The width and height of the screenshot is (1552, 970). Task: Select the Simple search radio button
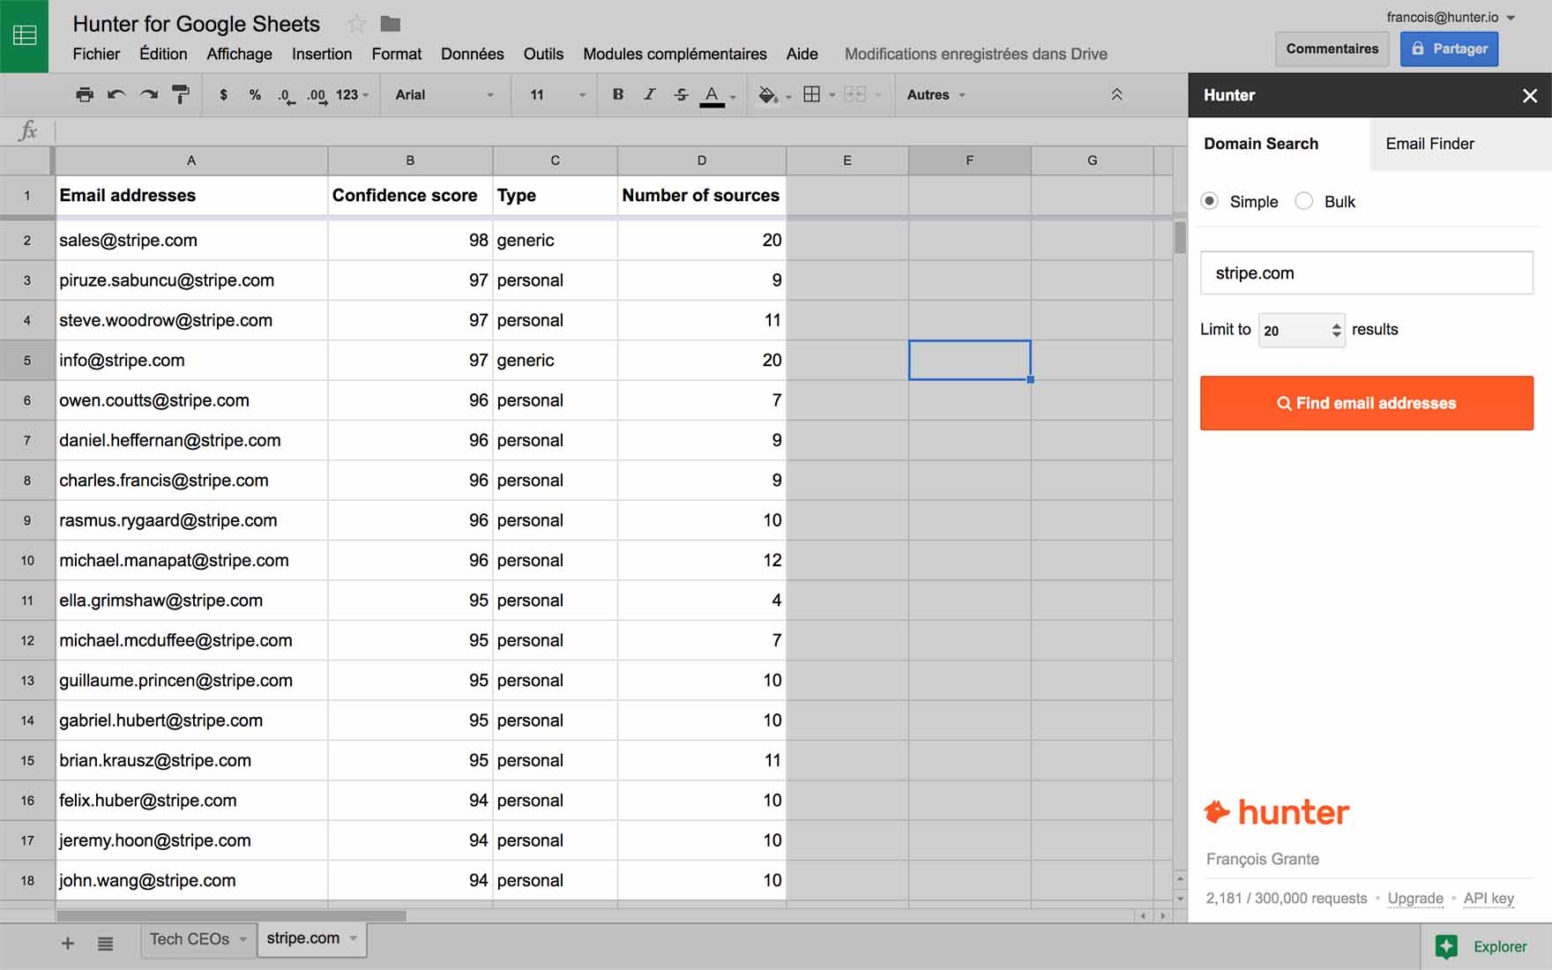coord(1210,201)
